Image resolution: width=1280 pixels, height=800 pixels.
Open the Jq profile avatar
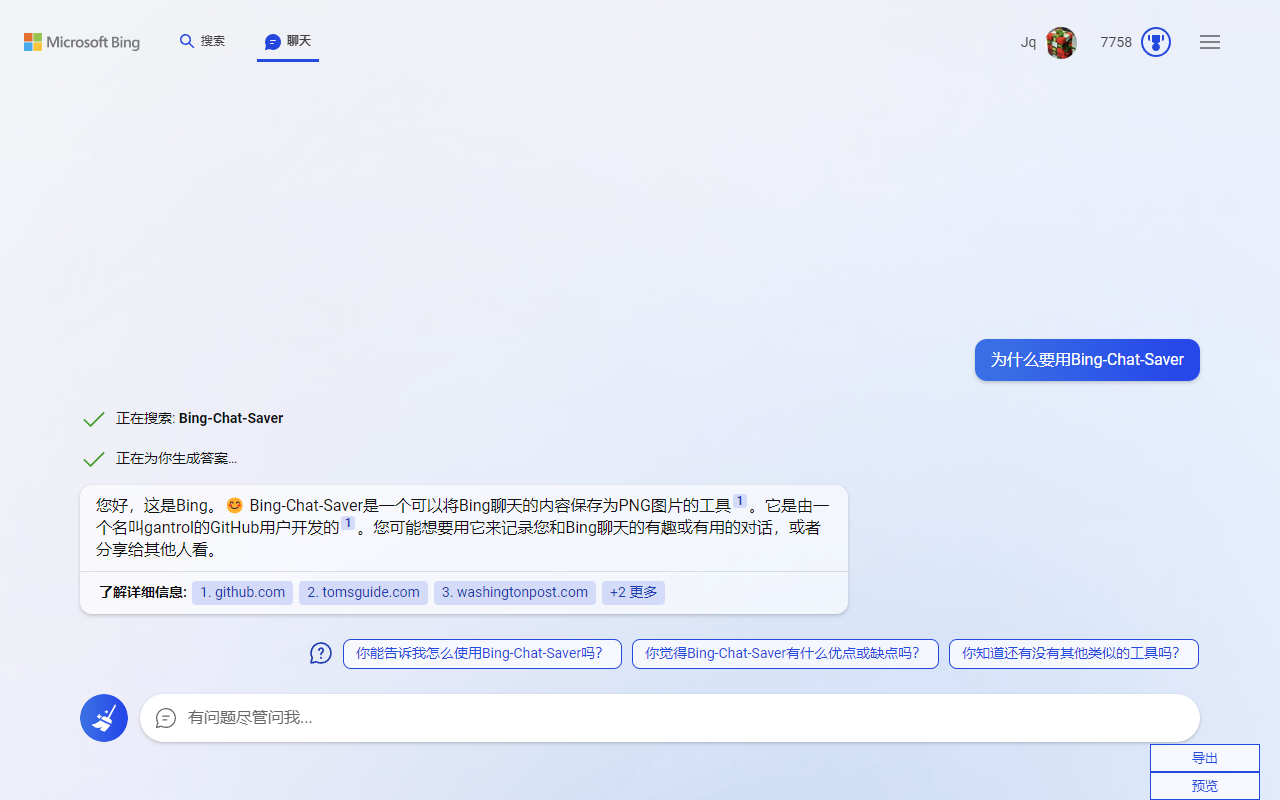click(1061, 42)
